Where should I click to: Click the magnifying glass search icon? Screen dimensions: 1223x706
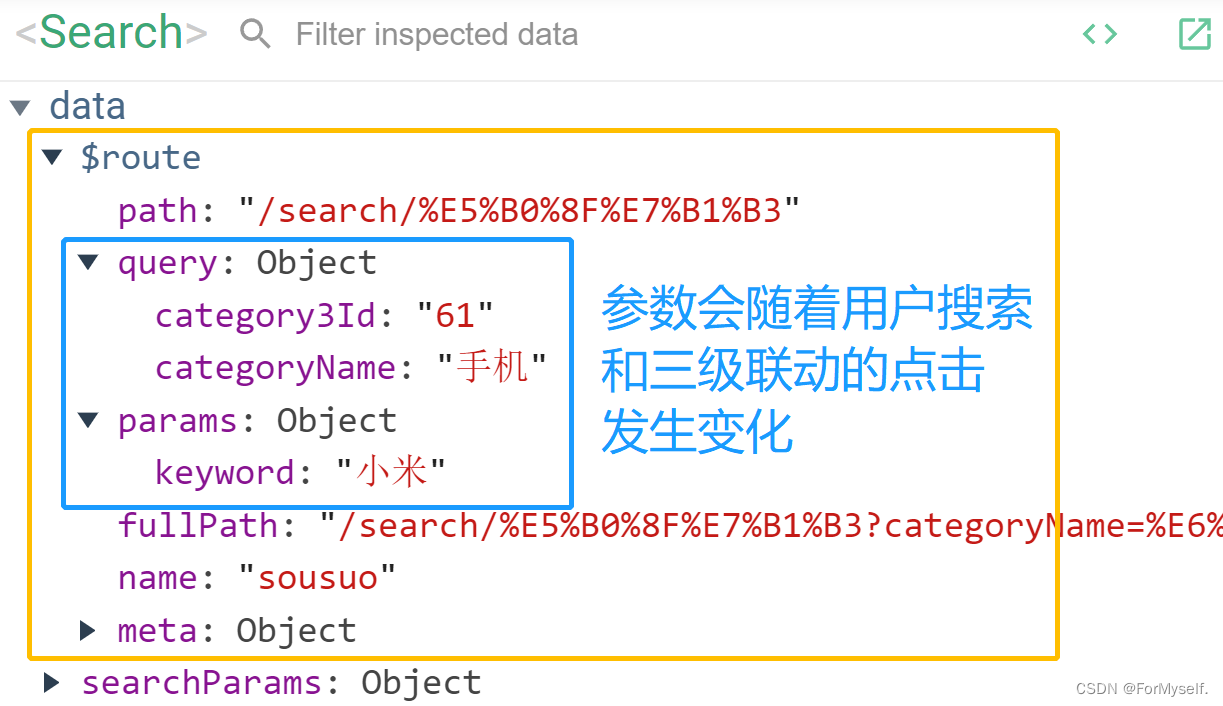(x=255, y=33)
